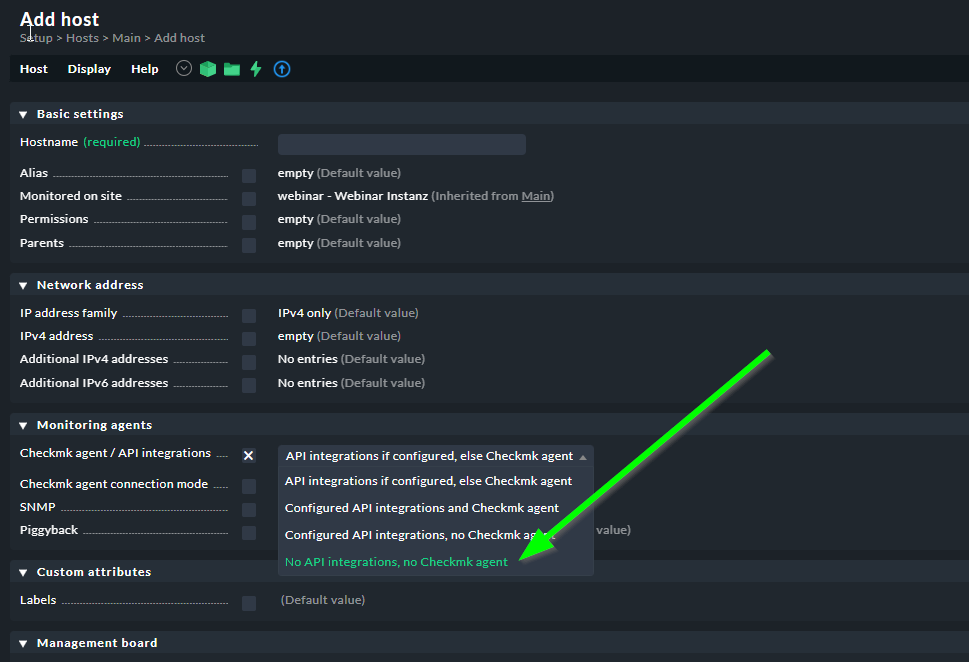Image resolution: width=969 pixels, height=662 pixels.
Task: Click the blue circled up-arrow icon
Action: pos(282,69)
